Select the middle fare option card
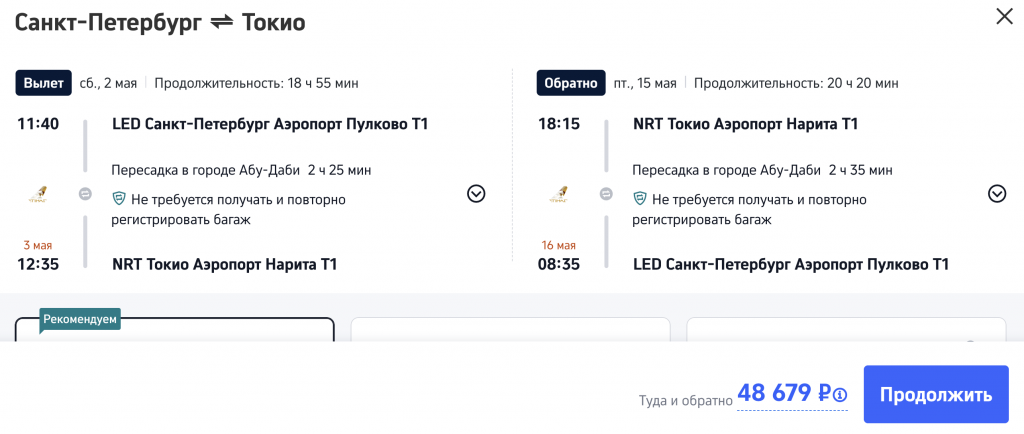The width and height of the screenshot is (1024, 434). pyautogui.click(x=510, y=330)
